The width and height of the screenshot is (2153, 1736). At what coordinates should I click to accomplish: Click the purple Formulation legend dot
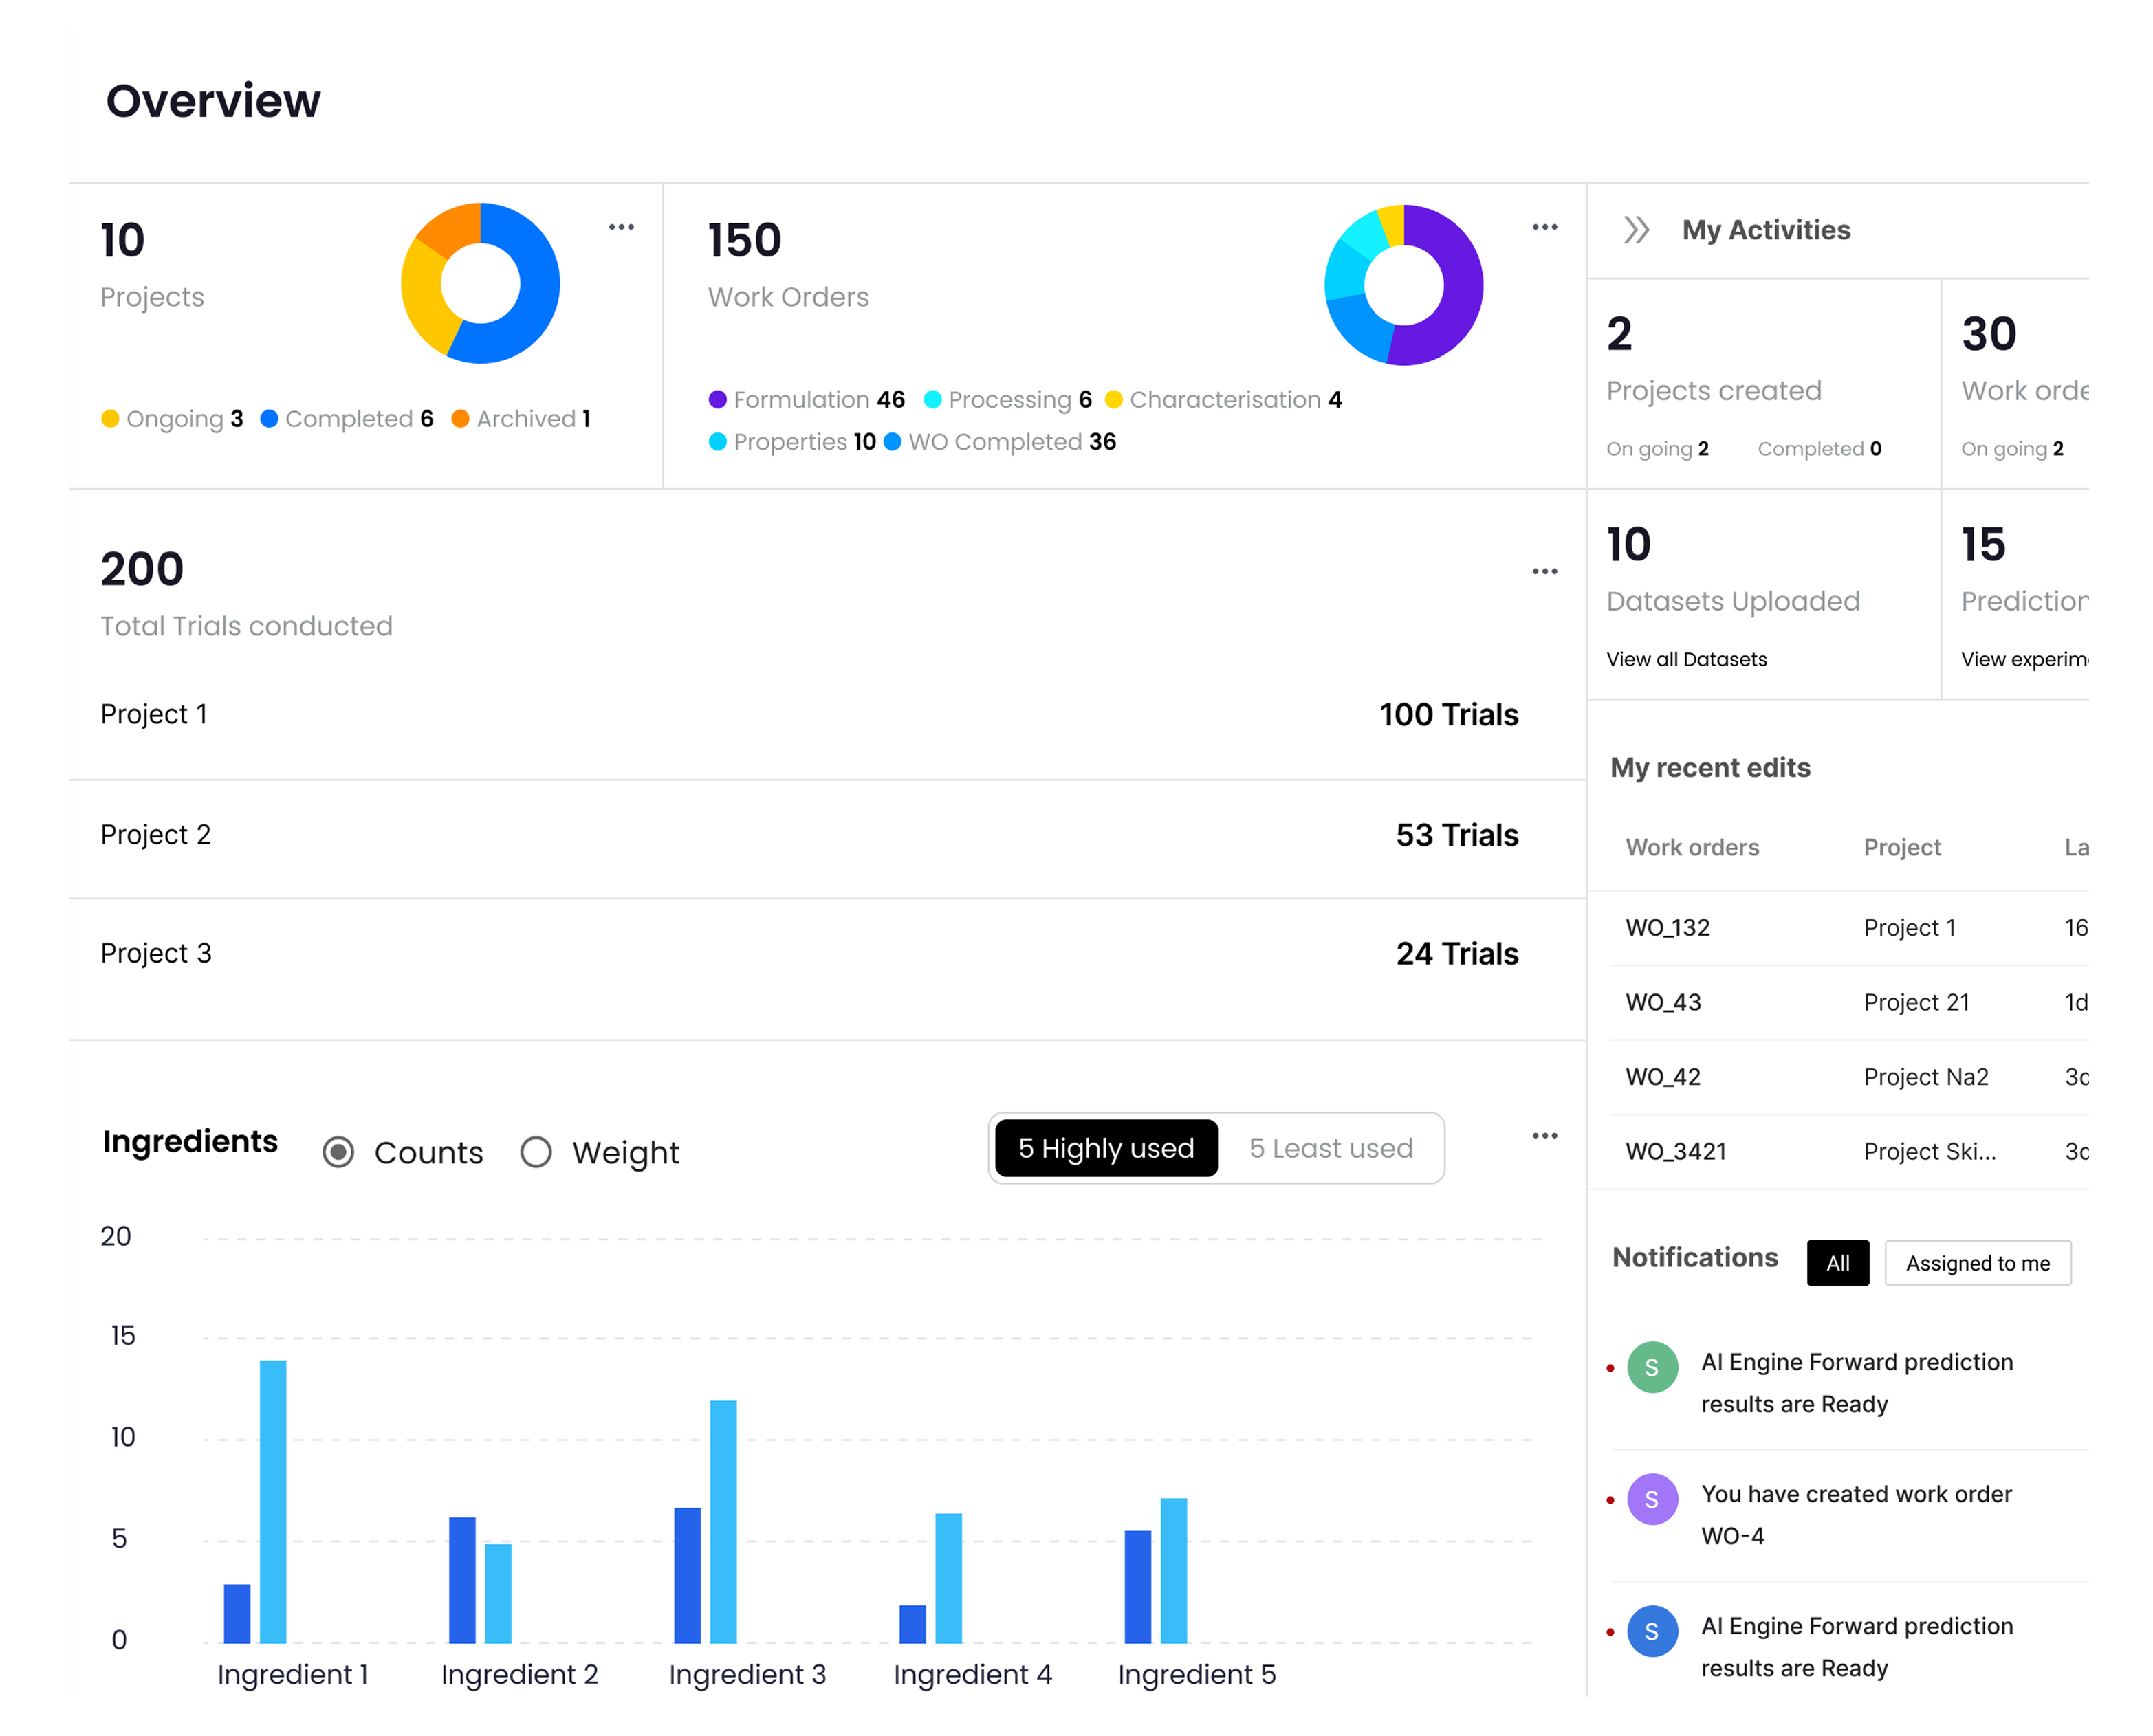coord(717,399)
